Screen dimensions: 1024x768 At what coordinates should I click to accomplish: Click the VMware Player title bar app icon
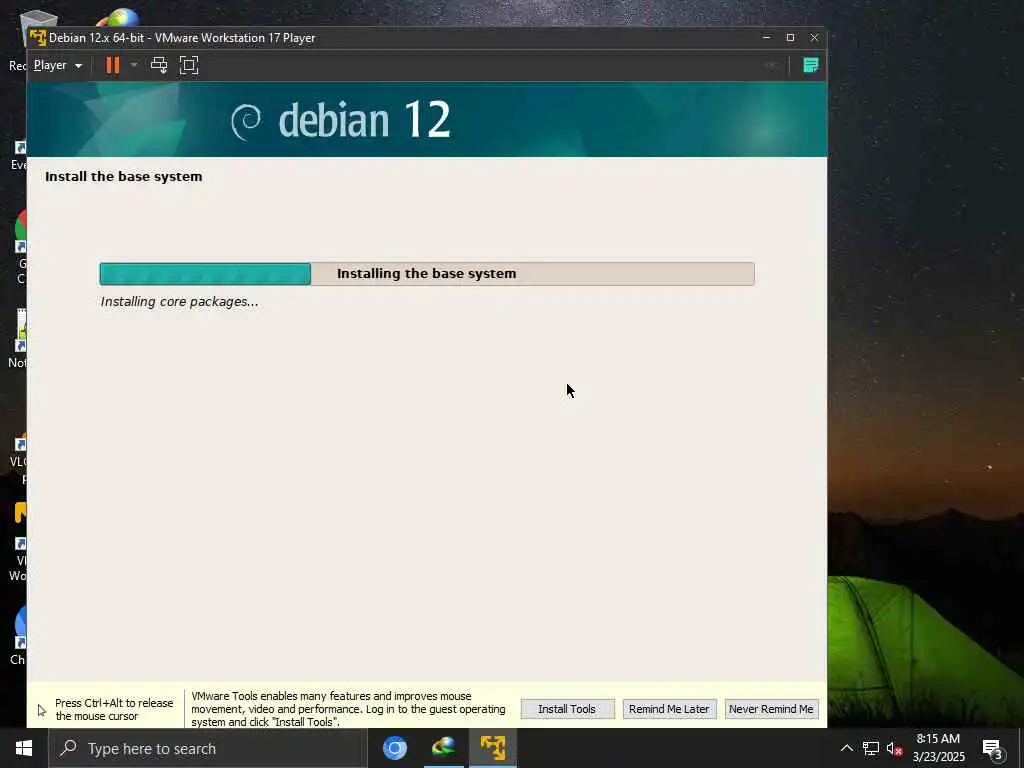coord(38,38)
